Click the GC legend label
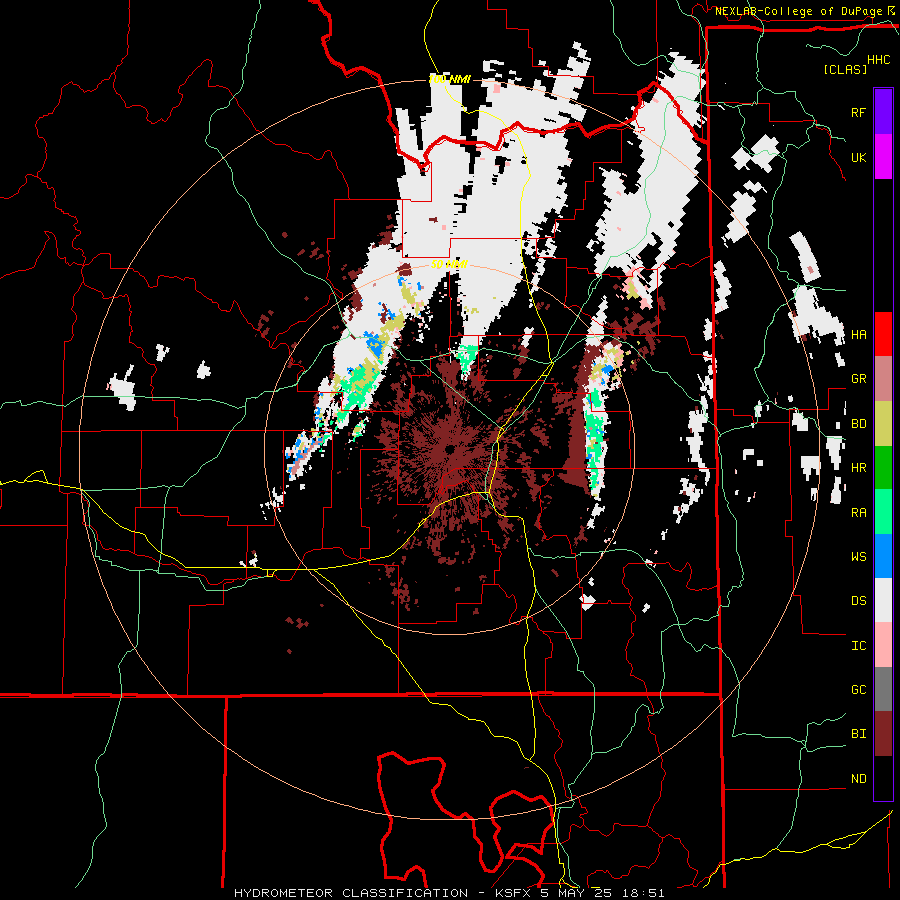Screen dimensions: 900x900 858,690
